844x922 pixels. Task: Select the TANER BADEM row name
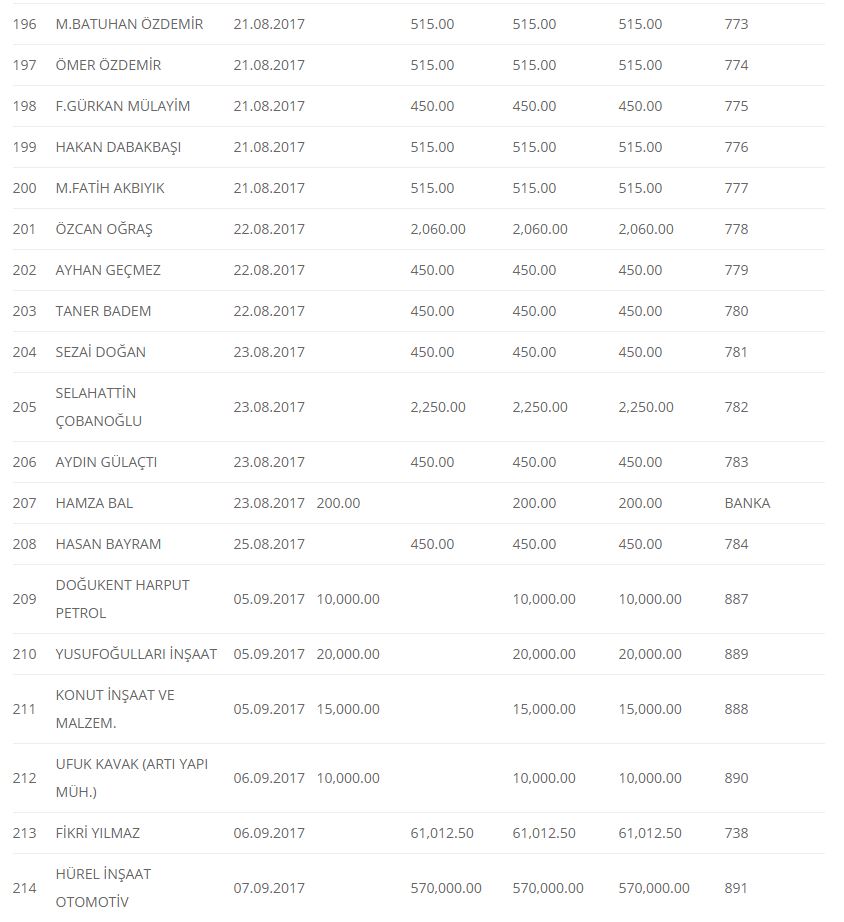coord(103,311)
